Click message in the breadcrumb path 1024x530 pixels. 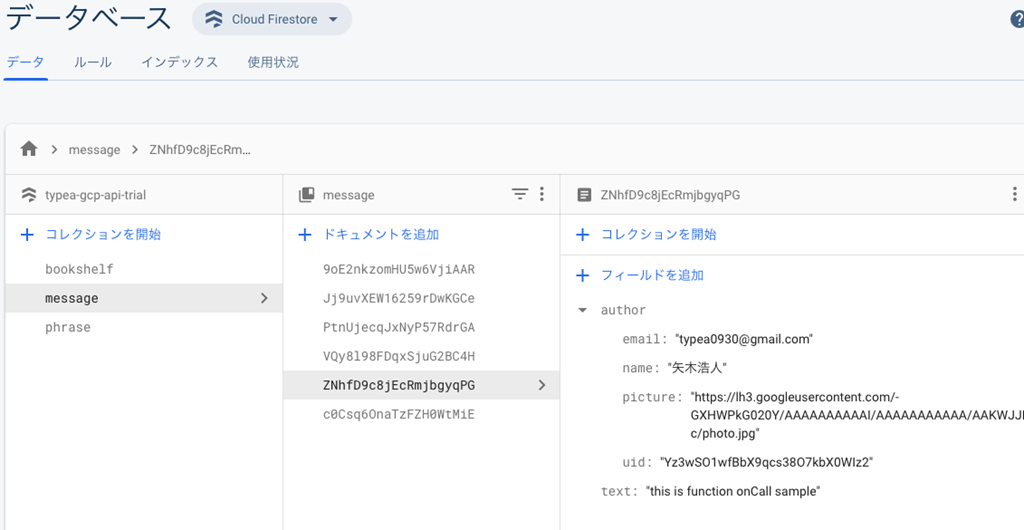click(x=94, y=150)
